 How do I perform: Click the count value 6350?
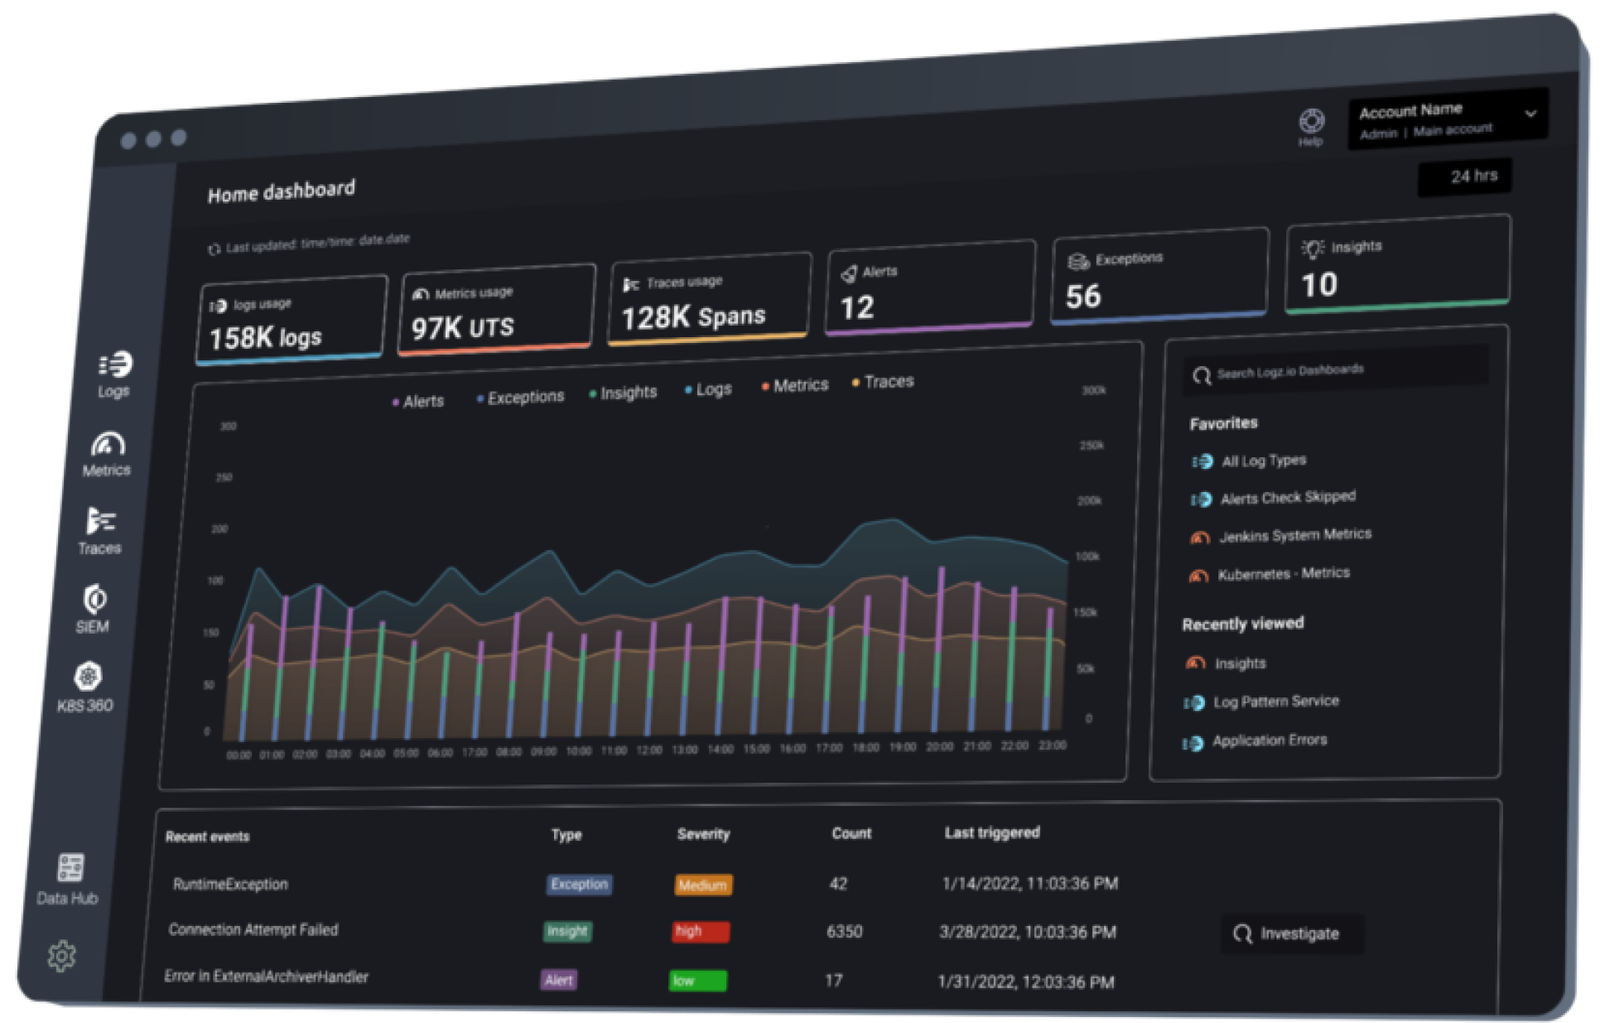pos(844,932)
